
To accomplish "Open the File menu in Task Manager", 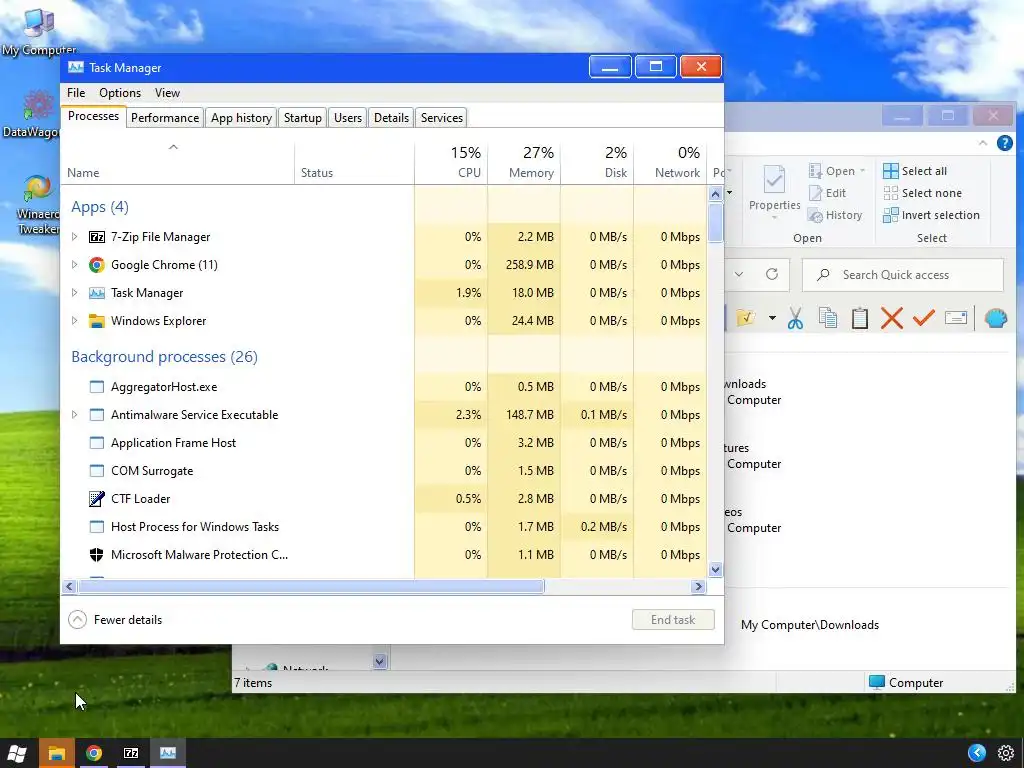I will click(x=76, y=93).
